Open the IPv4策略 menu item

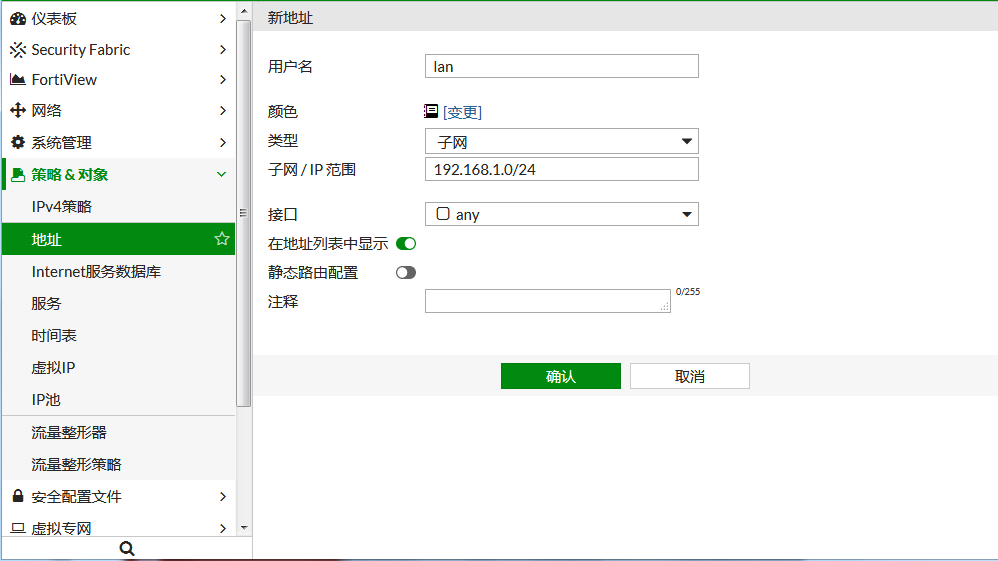pos(62,207)
